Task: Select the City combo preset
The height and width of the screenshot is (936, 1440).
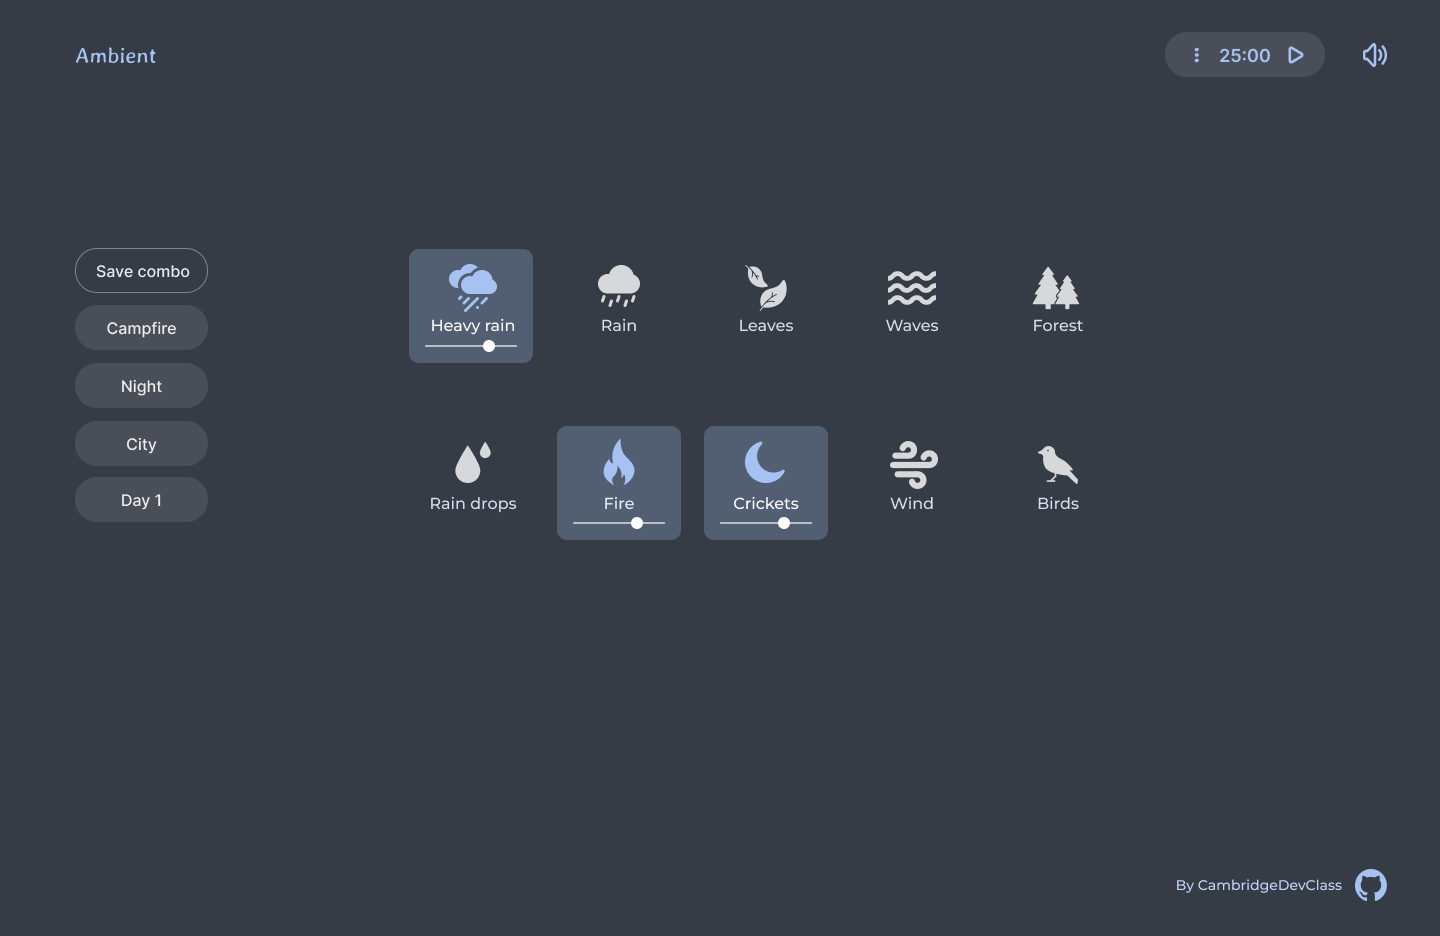Action: (141, 444)
